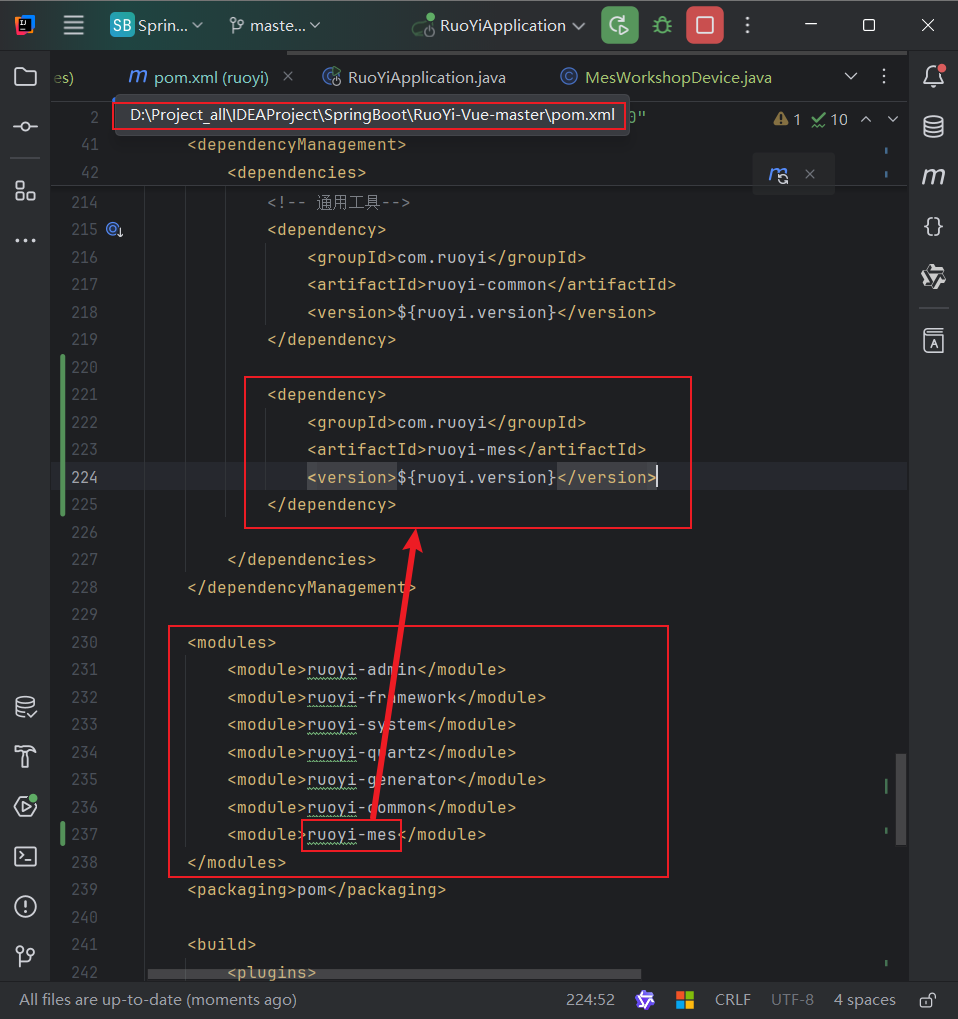The image size is (958, 1019).
Task: Open the database changes tool window on left sidebar
Action: click(x=25, y=707)
